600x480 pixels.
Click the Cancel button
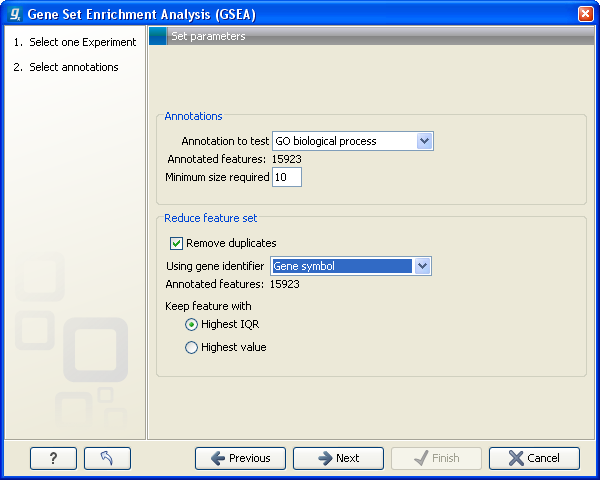click(534, 458)
